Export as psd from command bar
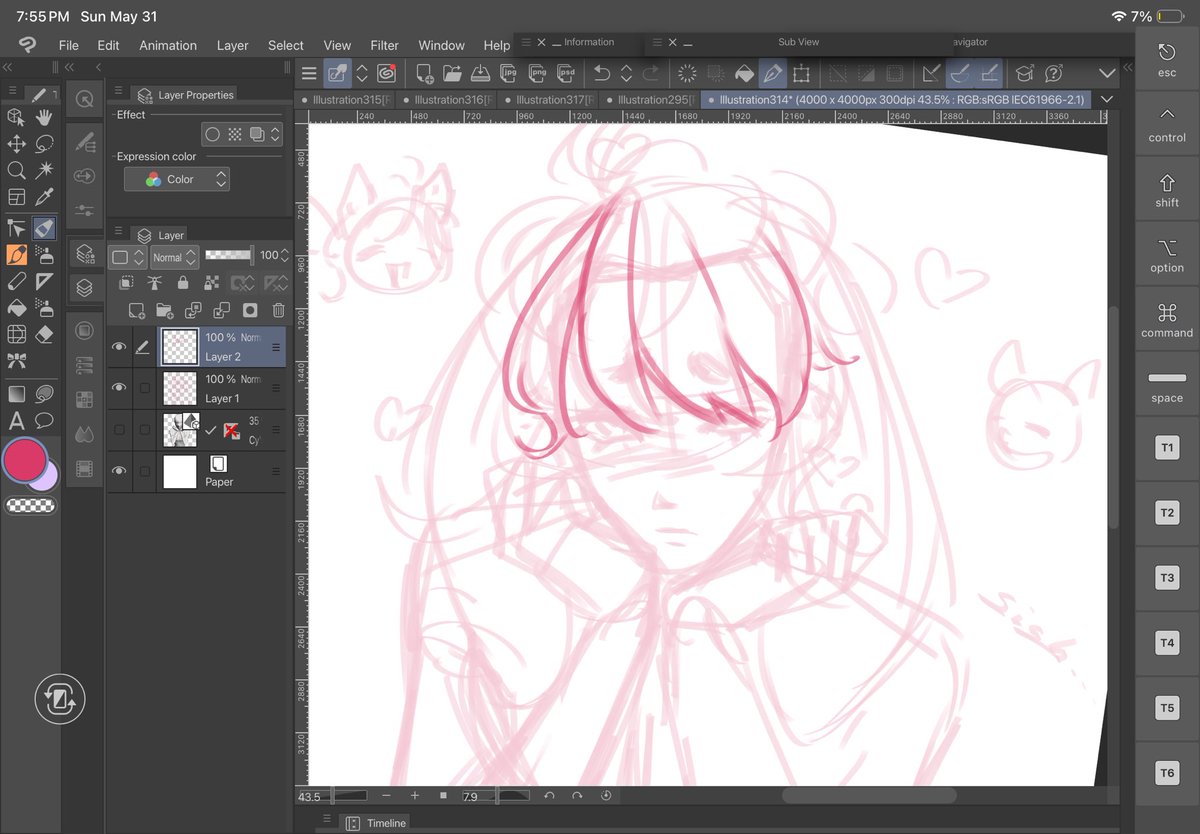 pos(566,73)
